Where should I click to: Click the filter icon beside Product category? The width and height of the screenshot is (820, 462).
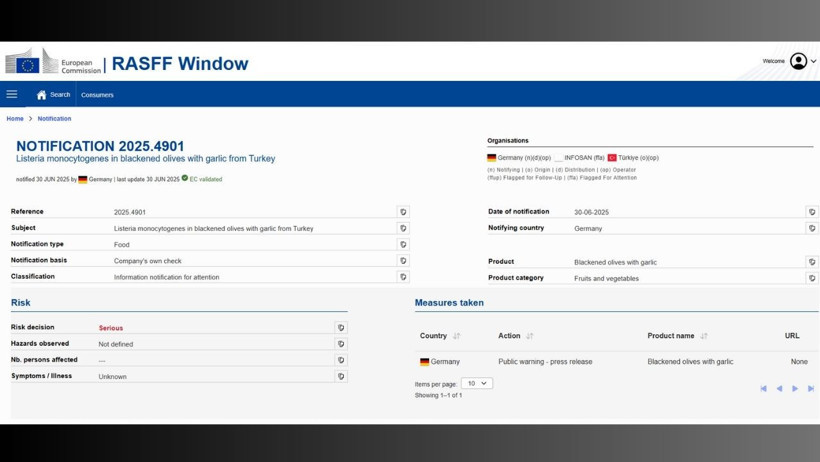(x=812, y=278)
